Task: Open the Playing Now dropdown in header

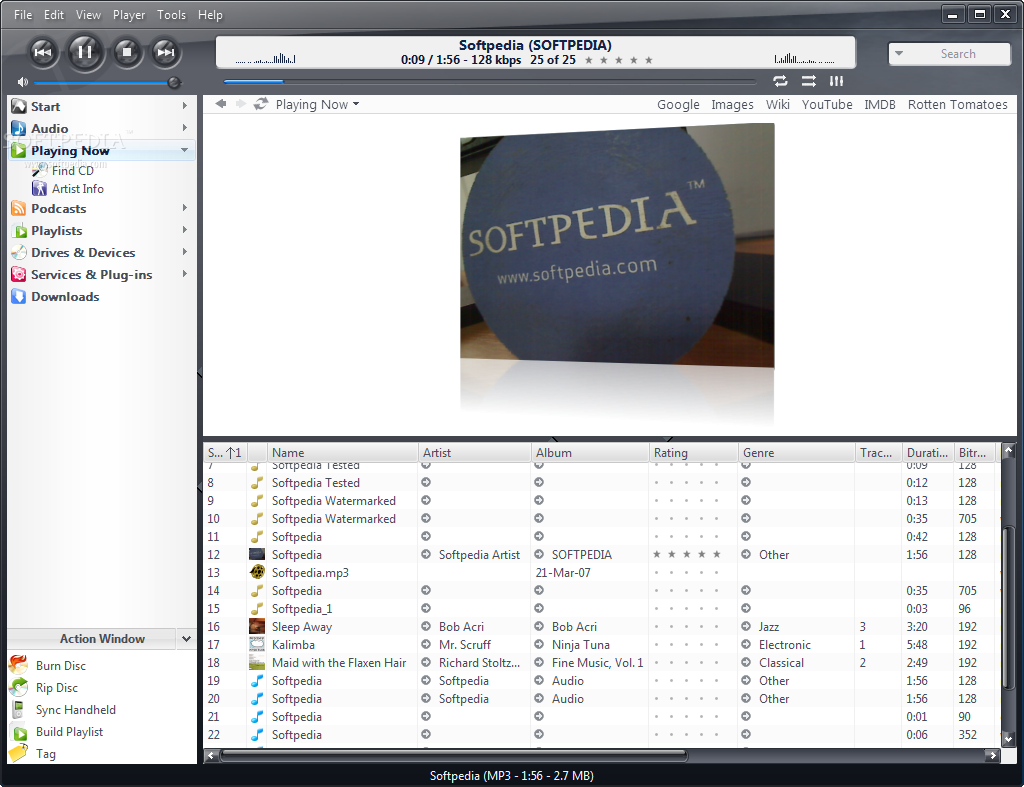Action: click(317, 104)
